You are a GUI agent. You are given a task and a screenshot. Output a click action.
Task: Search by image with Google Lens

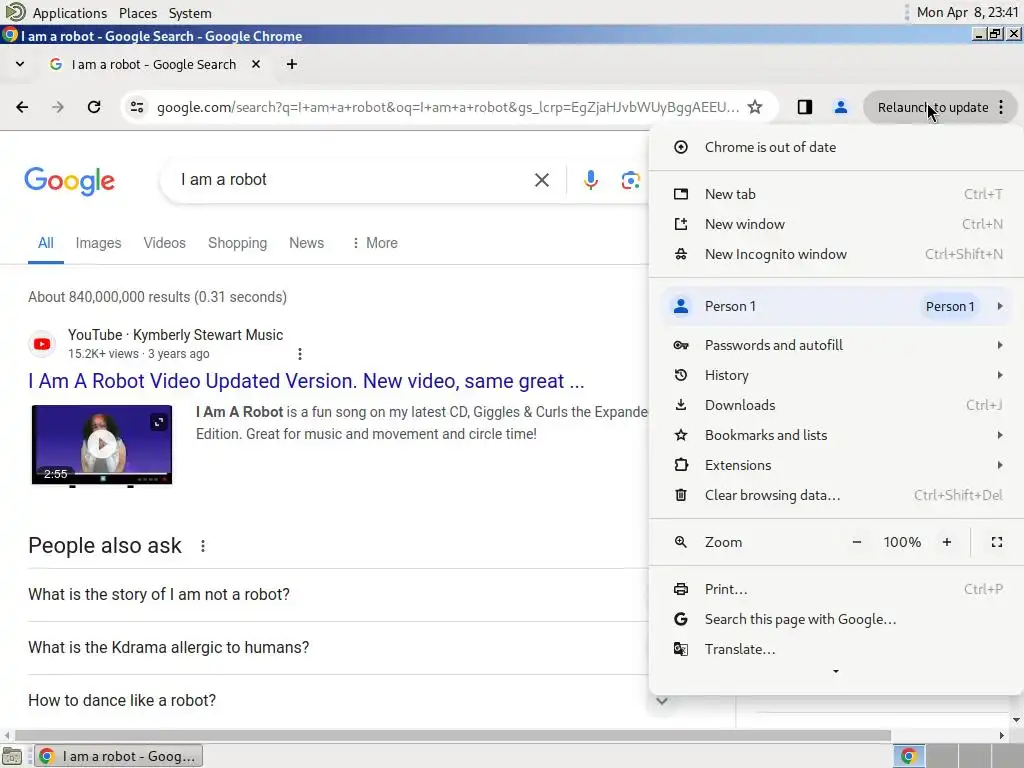pyautogui.click(x=630, y=180)
